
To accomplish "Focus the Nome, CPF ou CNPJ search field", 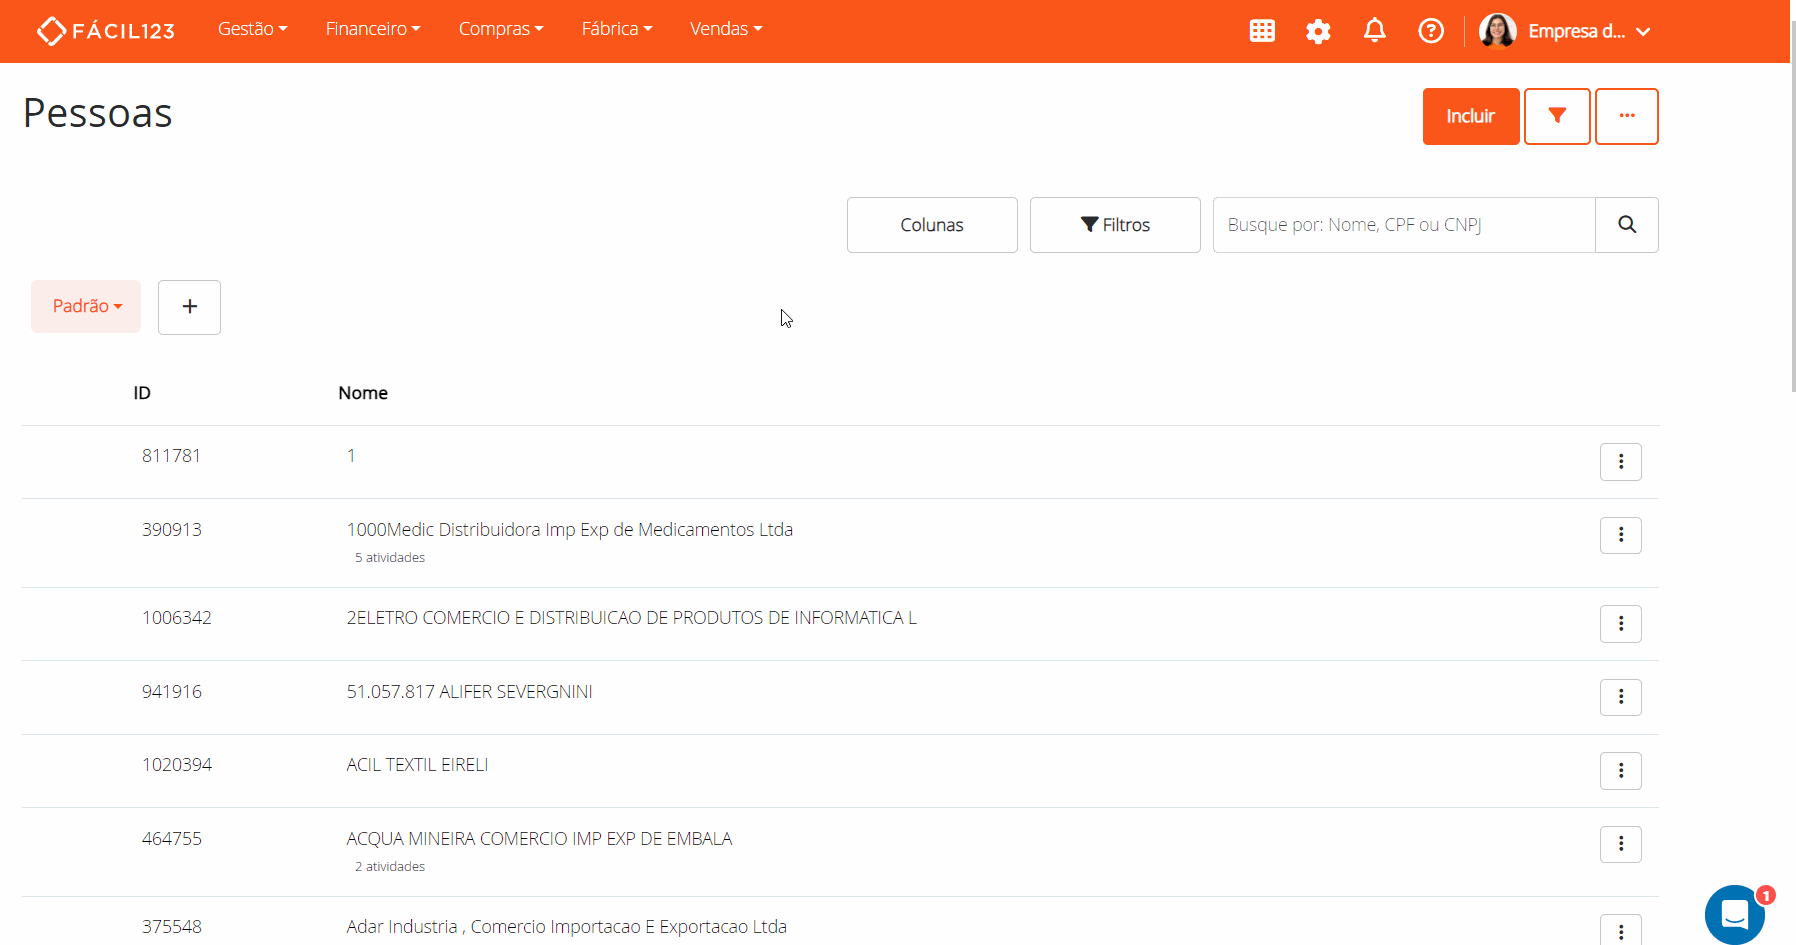I will point(1403,225).
